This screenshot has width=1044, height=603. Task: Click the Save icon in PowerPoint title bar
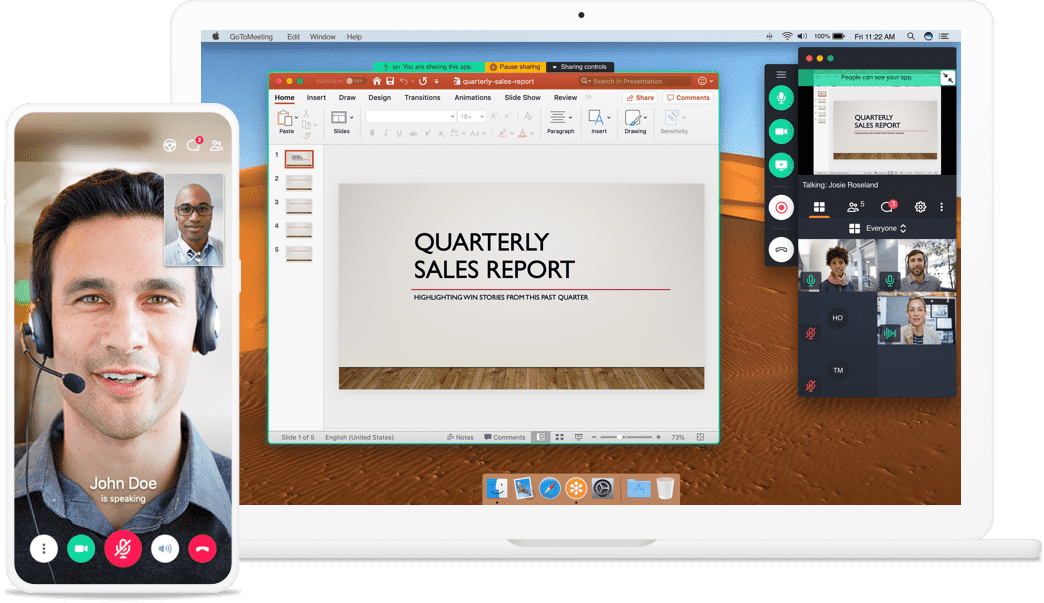[x=391, y=81]
